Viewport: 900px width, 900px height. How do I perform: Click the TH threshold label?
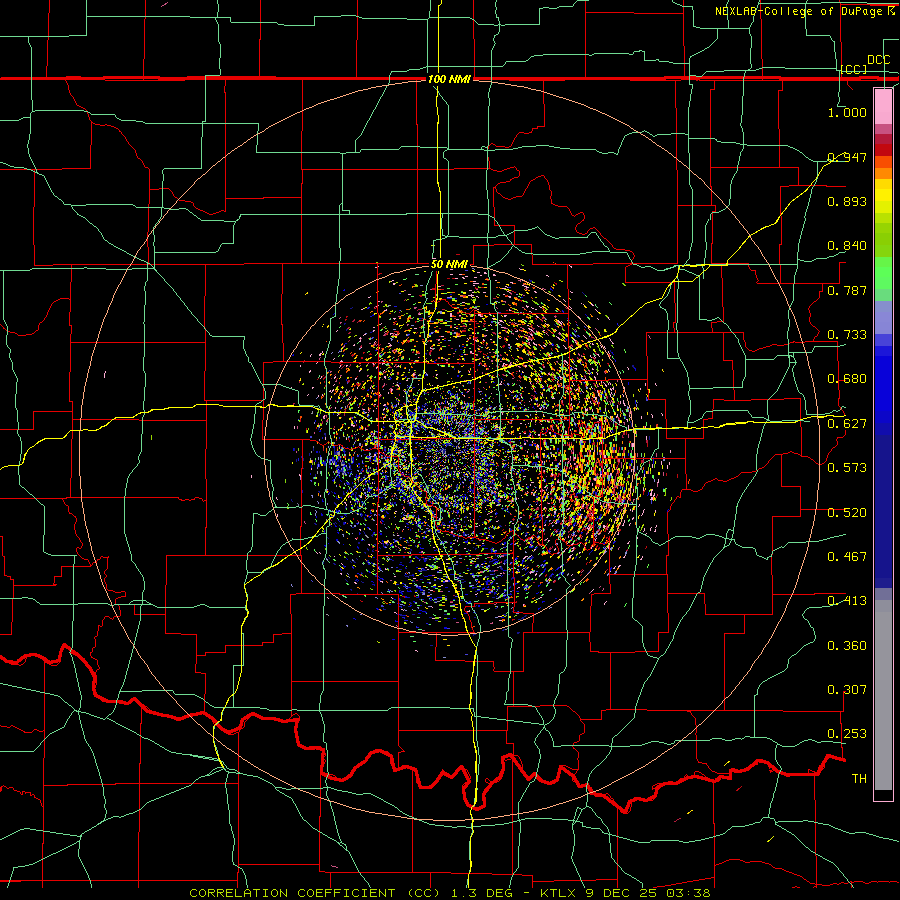pyautogui.click(x=859, y=779)
